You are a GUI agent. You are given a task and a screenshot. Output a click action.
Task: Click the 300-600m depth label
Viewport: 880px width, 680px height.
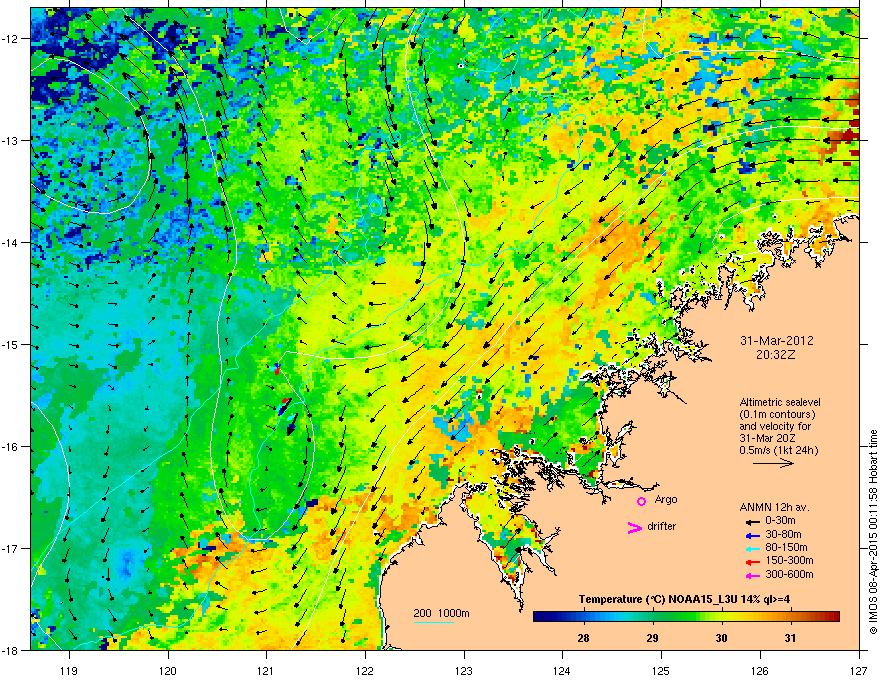point(789,574)
